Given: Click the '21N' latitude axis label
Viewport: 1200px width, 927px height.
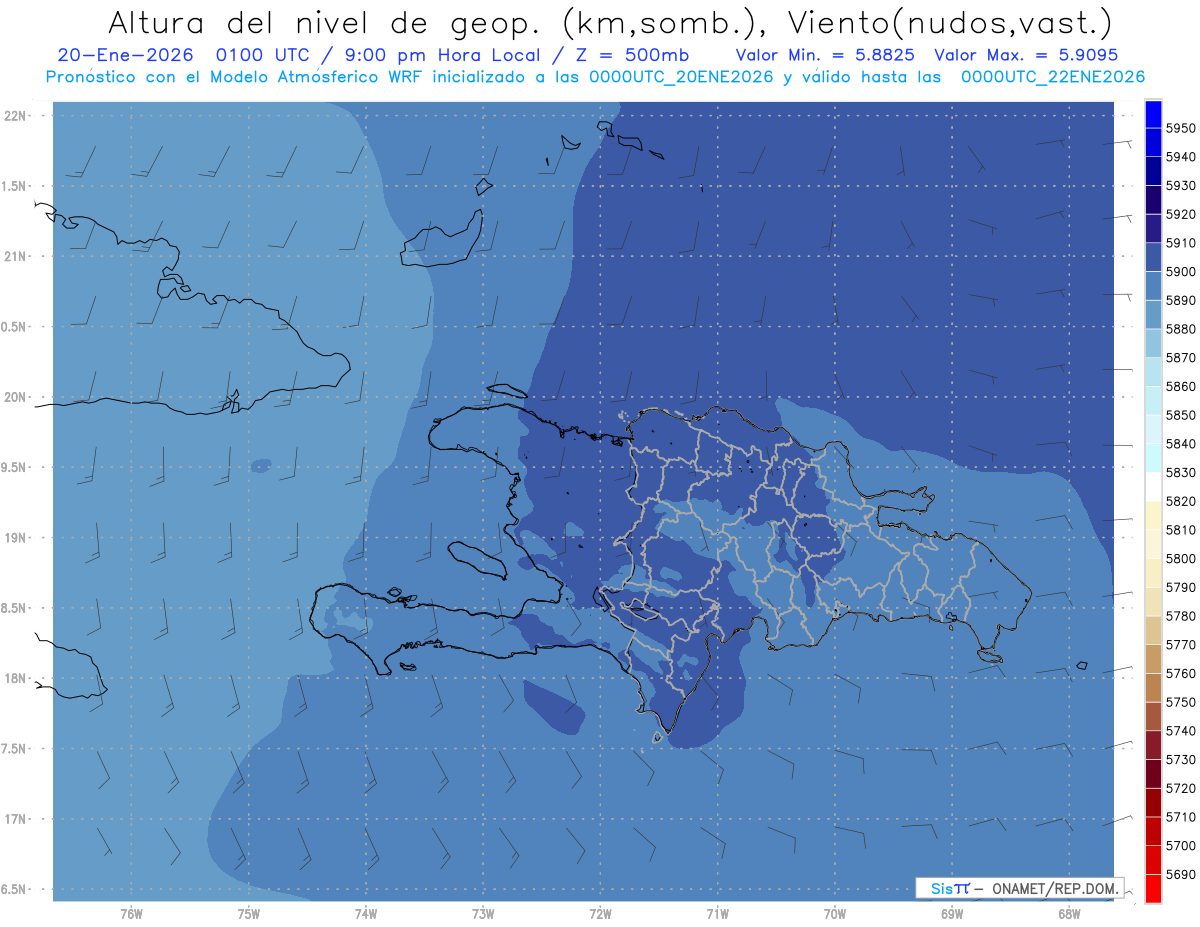Looking at the screenshot, I should click(15, 257).
